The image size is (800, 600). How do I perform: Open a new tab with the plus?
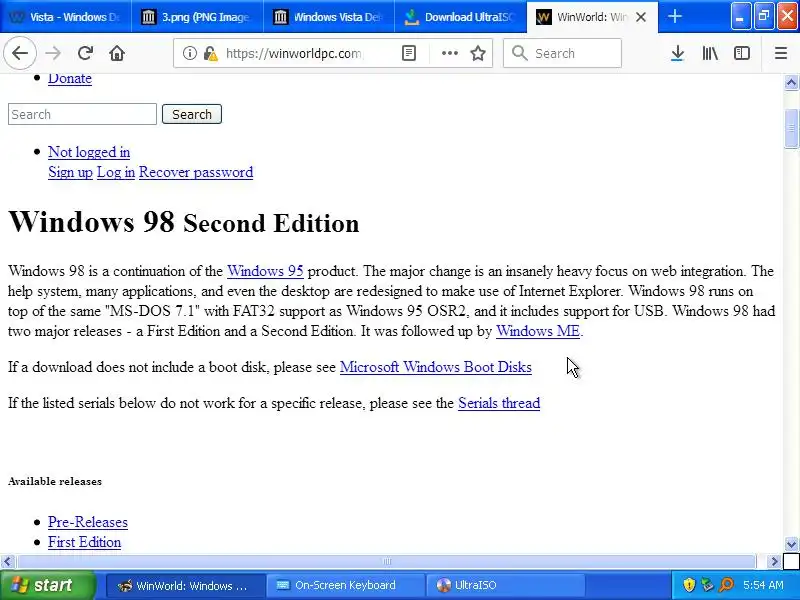click(674, 16)
